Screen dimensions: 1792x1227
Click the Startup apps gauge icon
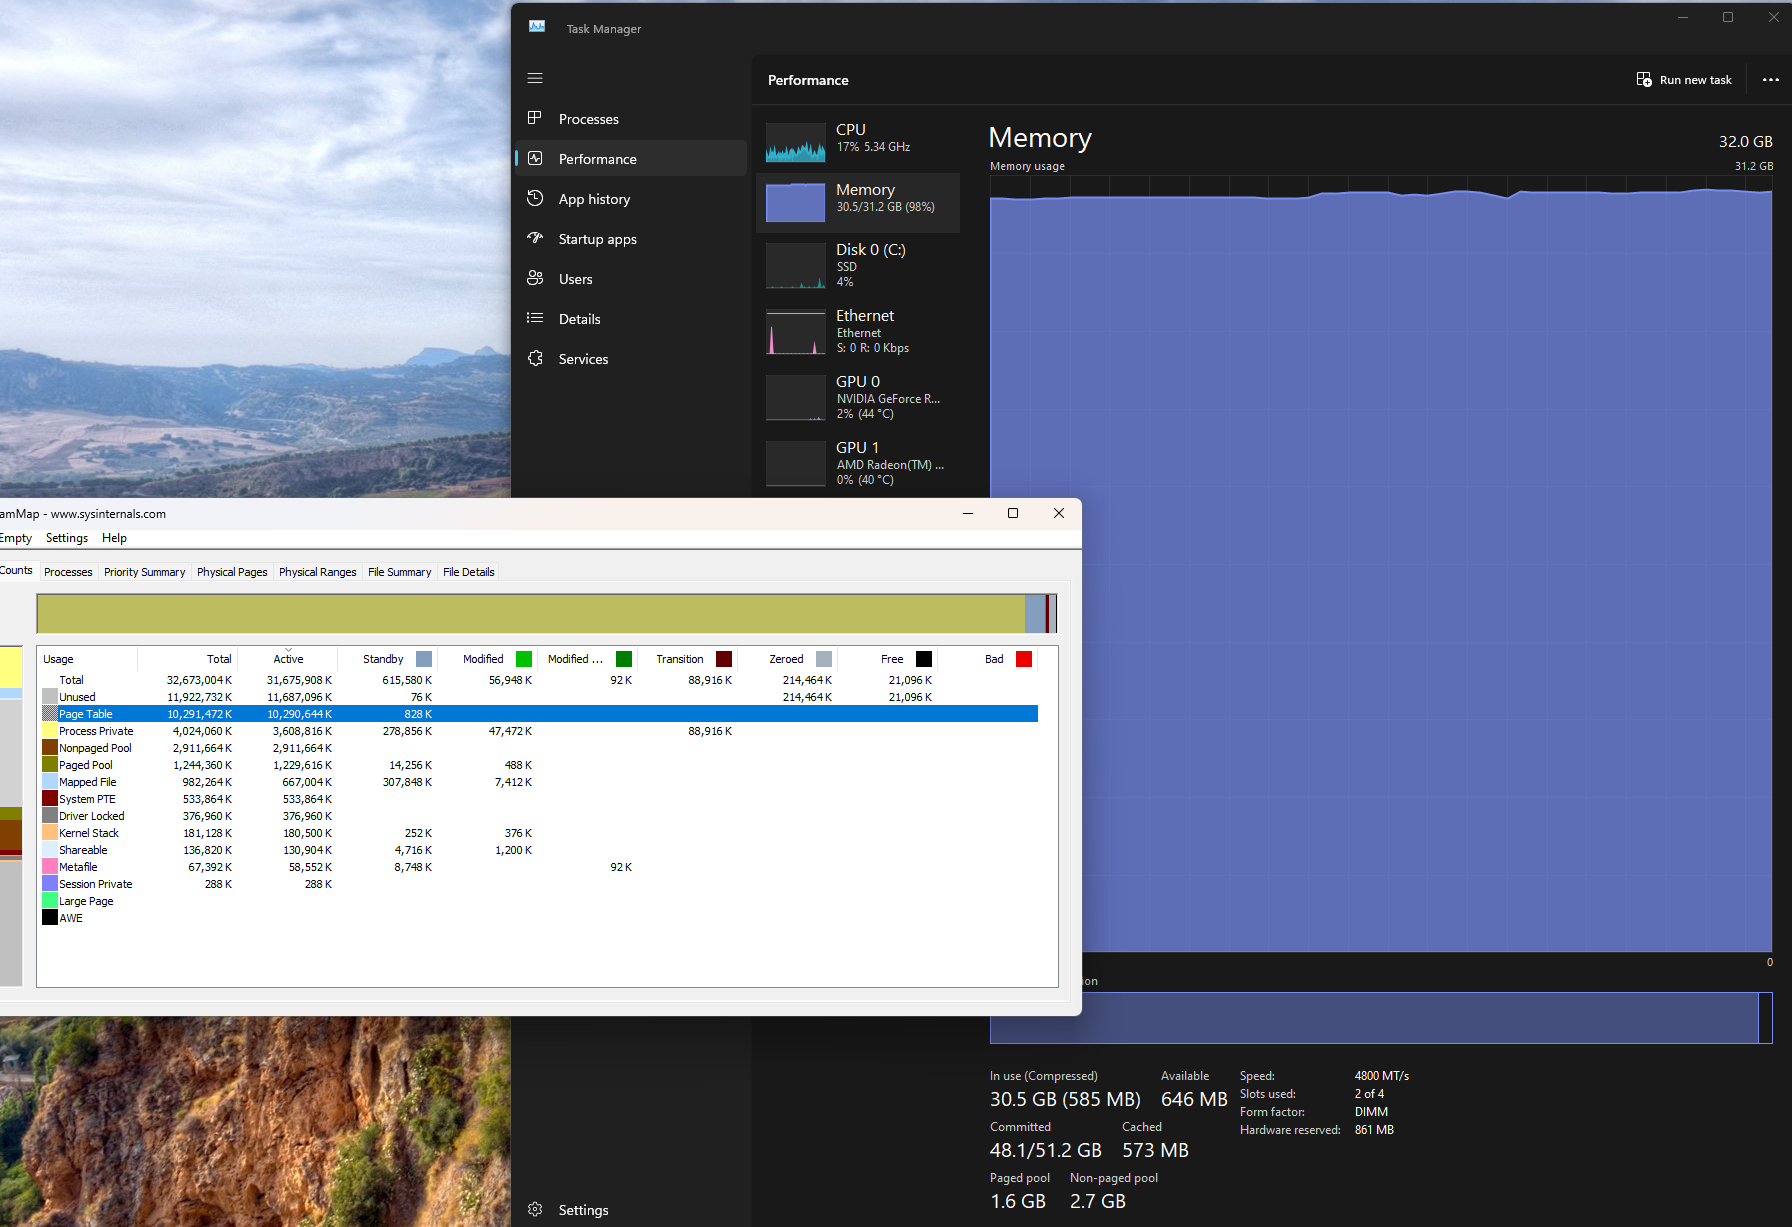click(x=535, y=238)
